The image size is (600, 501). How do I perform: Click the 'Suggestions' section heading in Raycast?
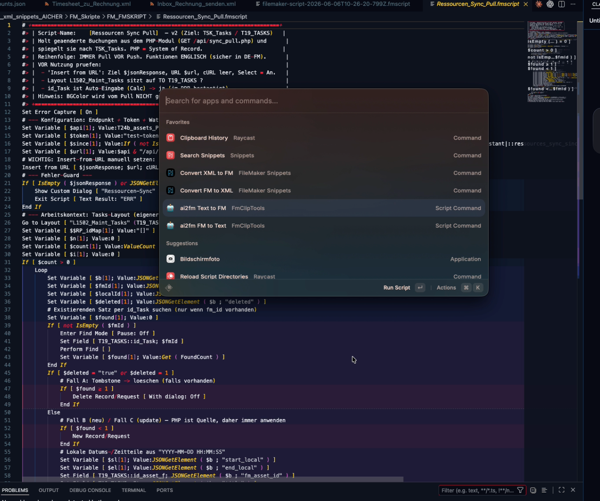pos(182,243)
